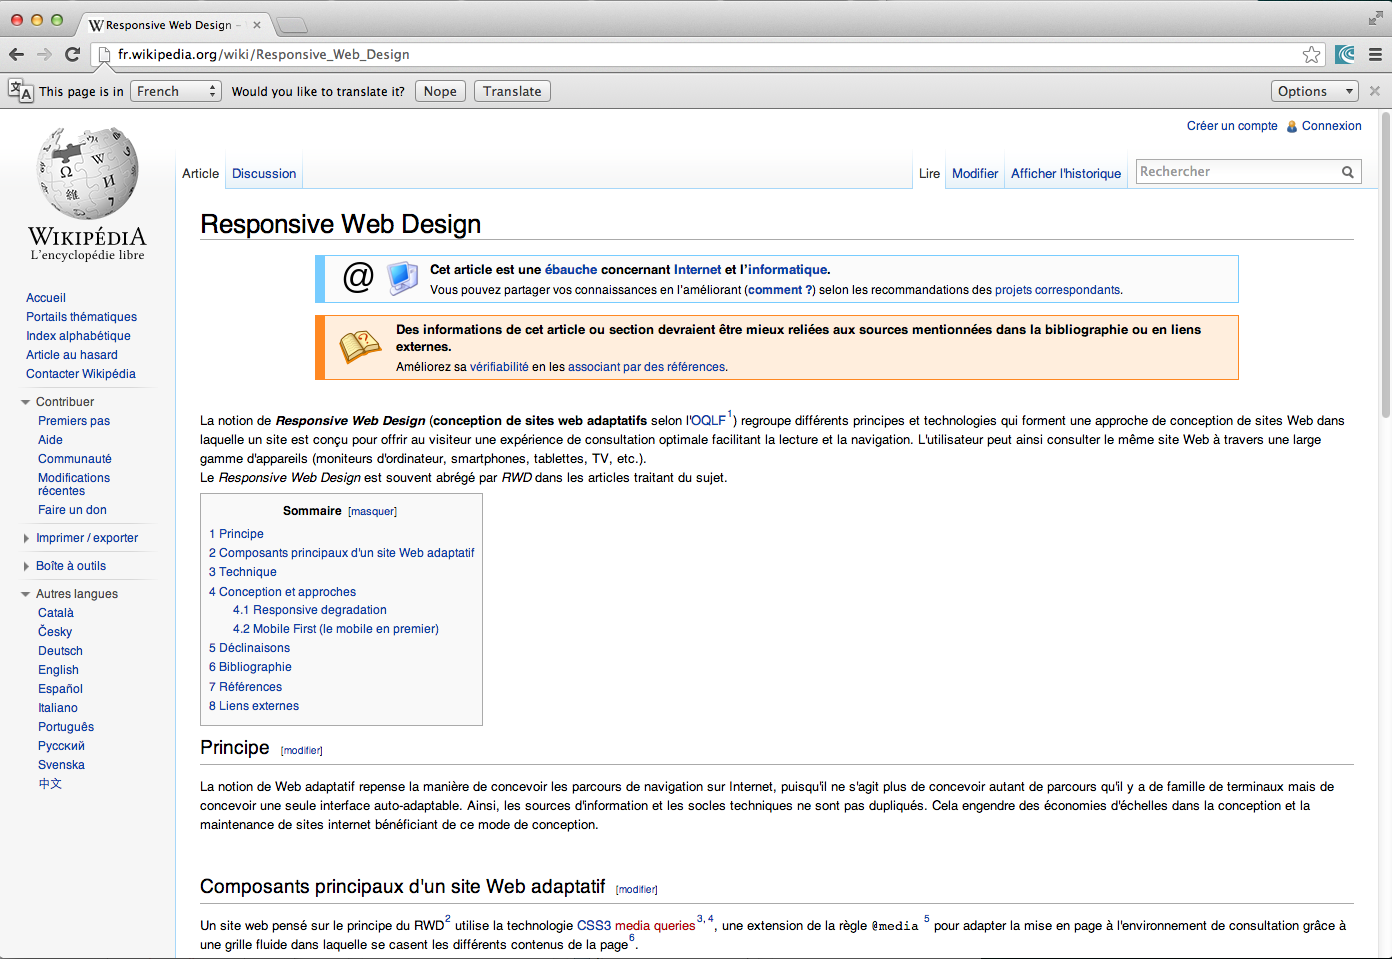Open the 中文 language link
1392x959 pixels.
(50, 784)
